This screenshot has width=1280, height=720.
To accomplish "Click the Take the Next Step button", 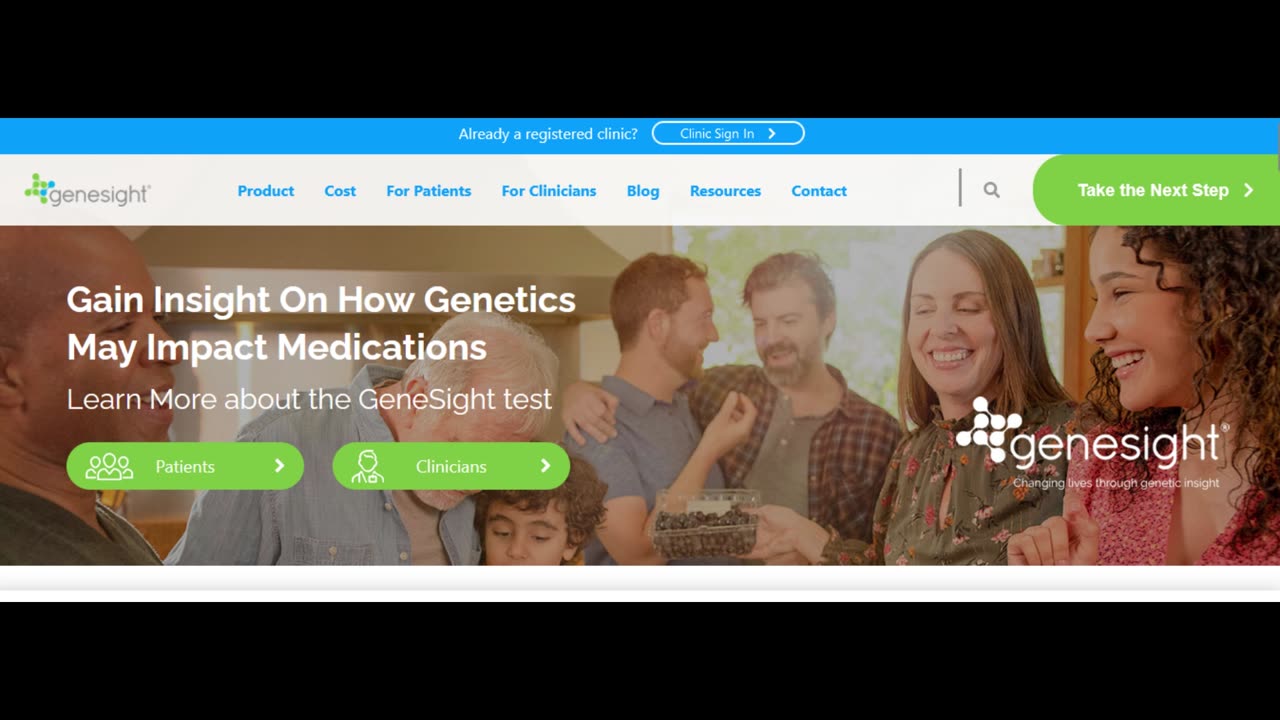I will click(1156, 190).
